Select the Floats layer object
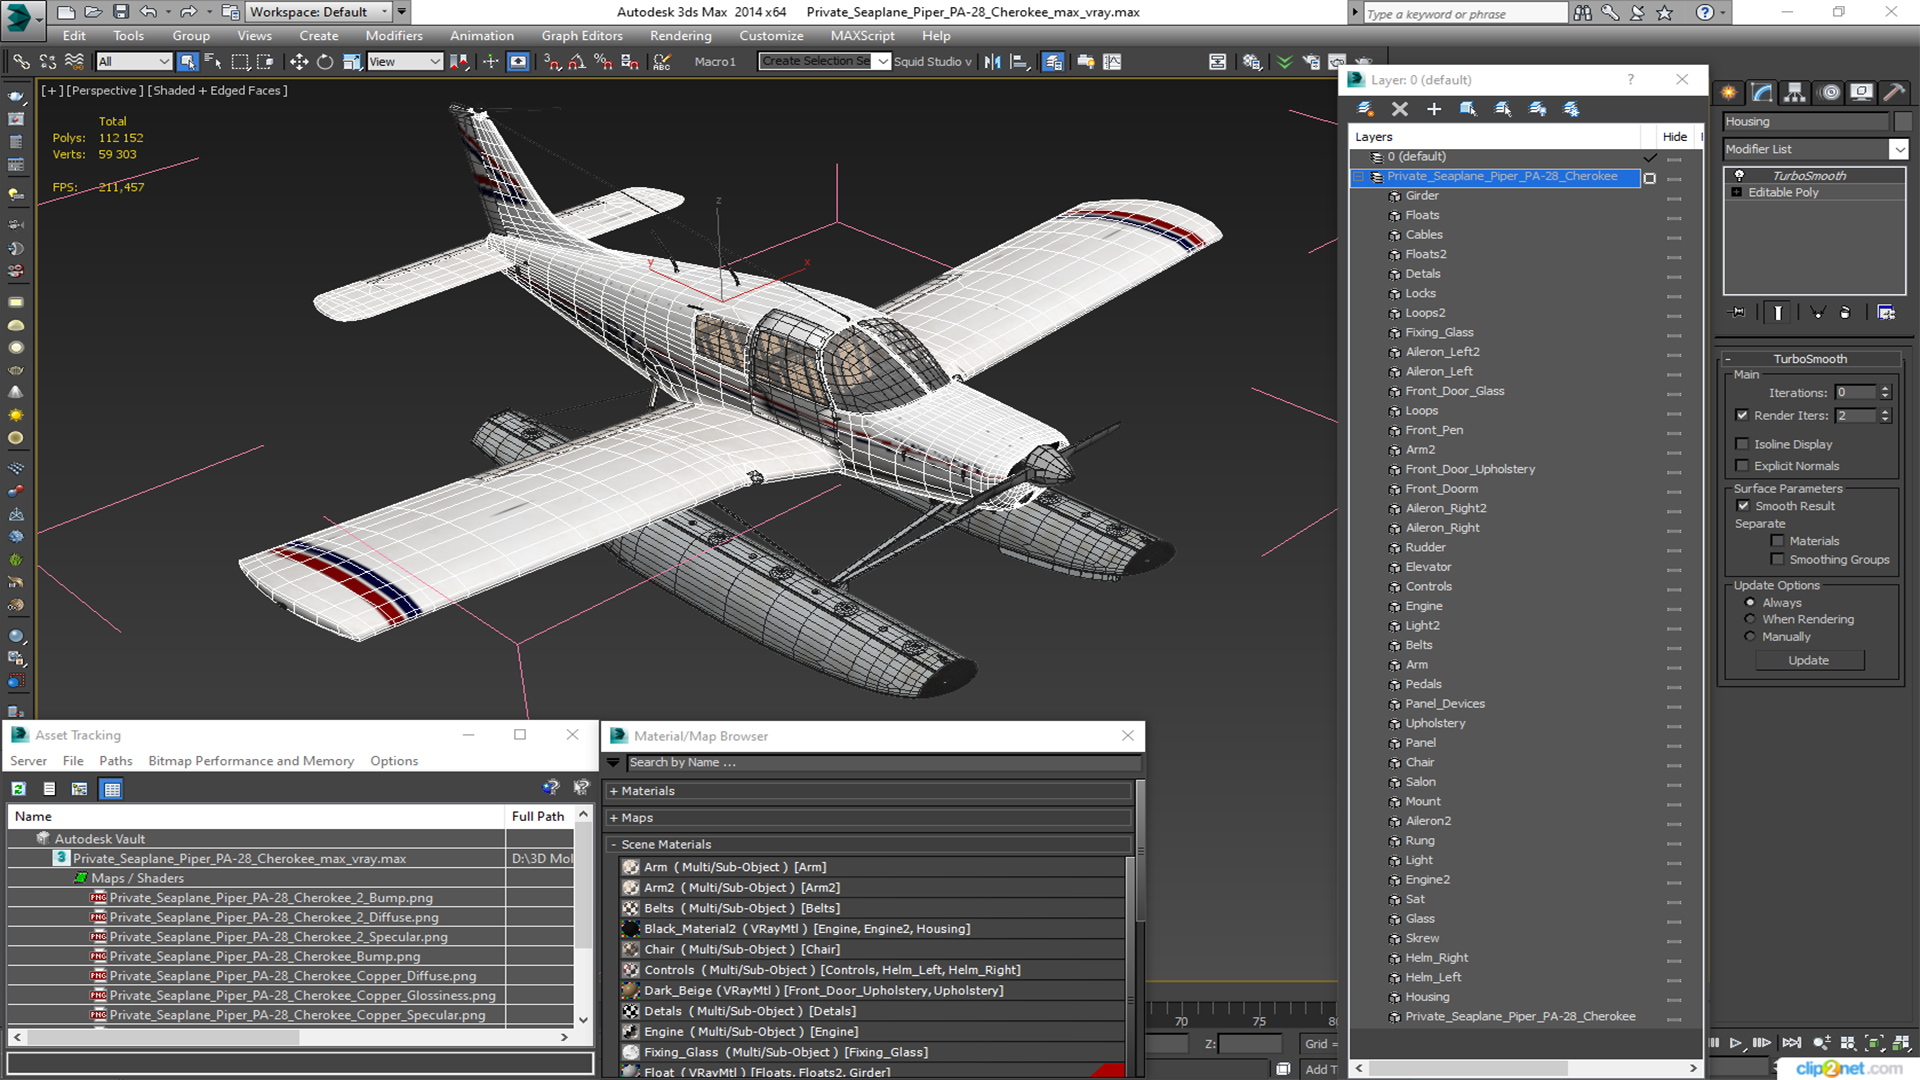The image size is (1920, 1080). (x=1422, y=215)
